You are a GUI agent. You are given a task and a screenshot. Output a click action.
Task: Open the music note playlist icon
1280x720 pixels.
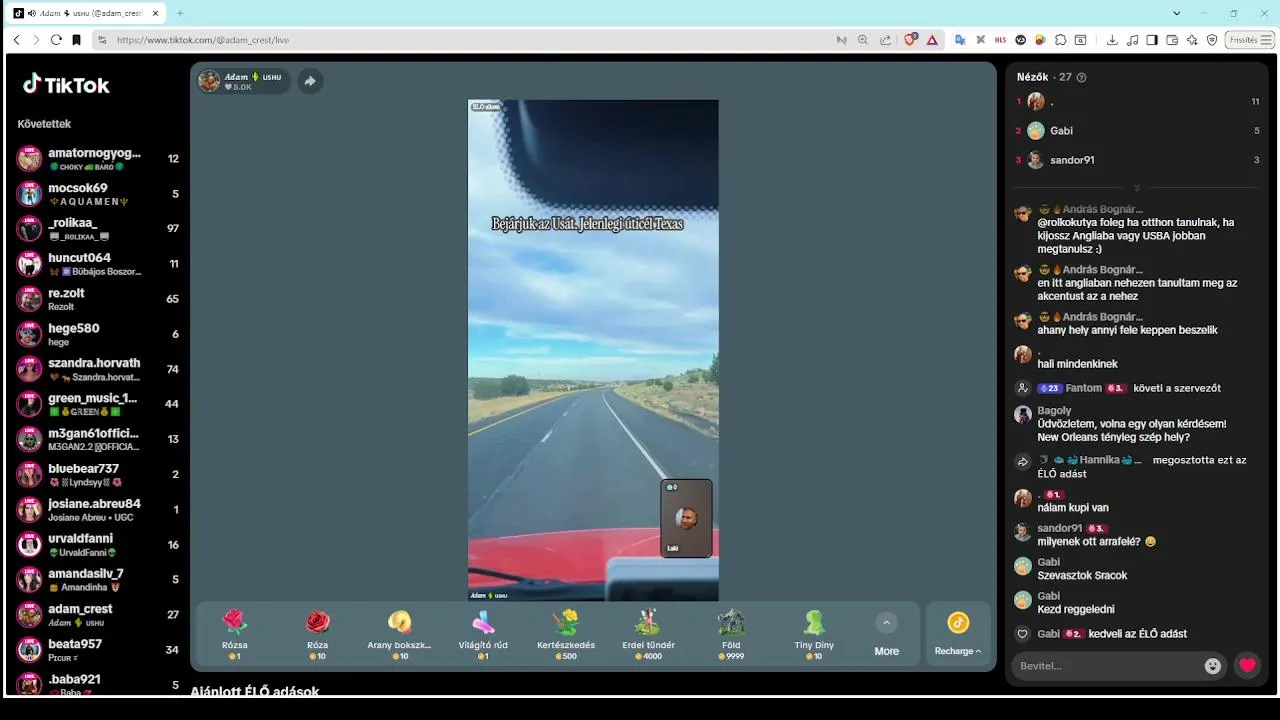click(x=1132, y=40)
